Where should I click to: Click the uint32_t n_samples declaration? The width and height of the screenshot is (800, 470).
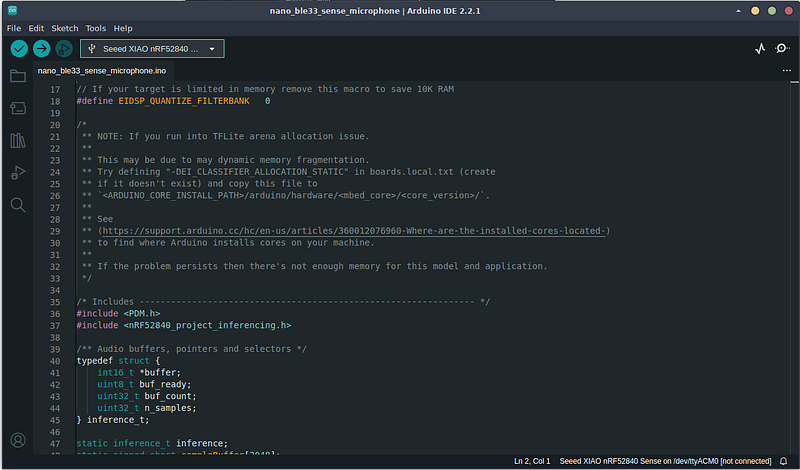[x=147, y=408]
